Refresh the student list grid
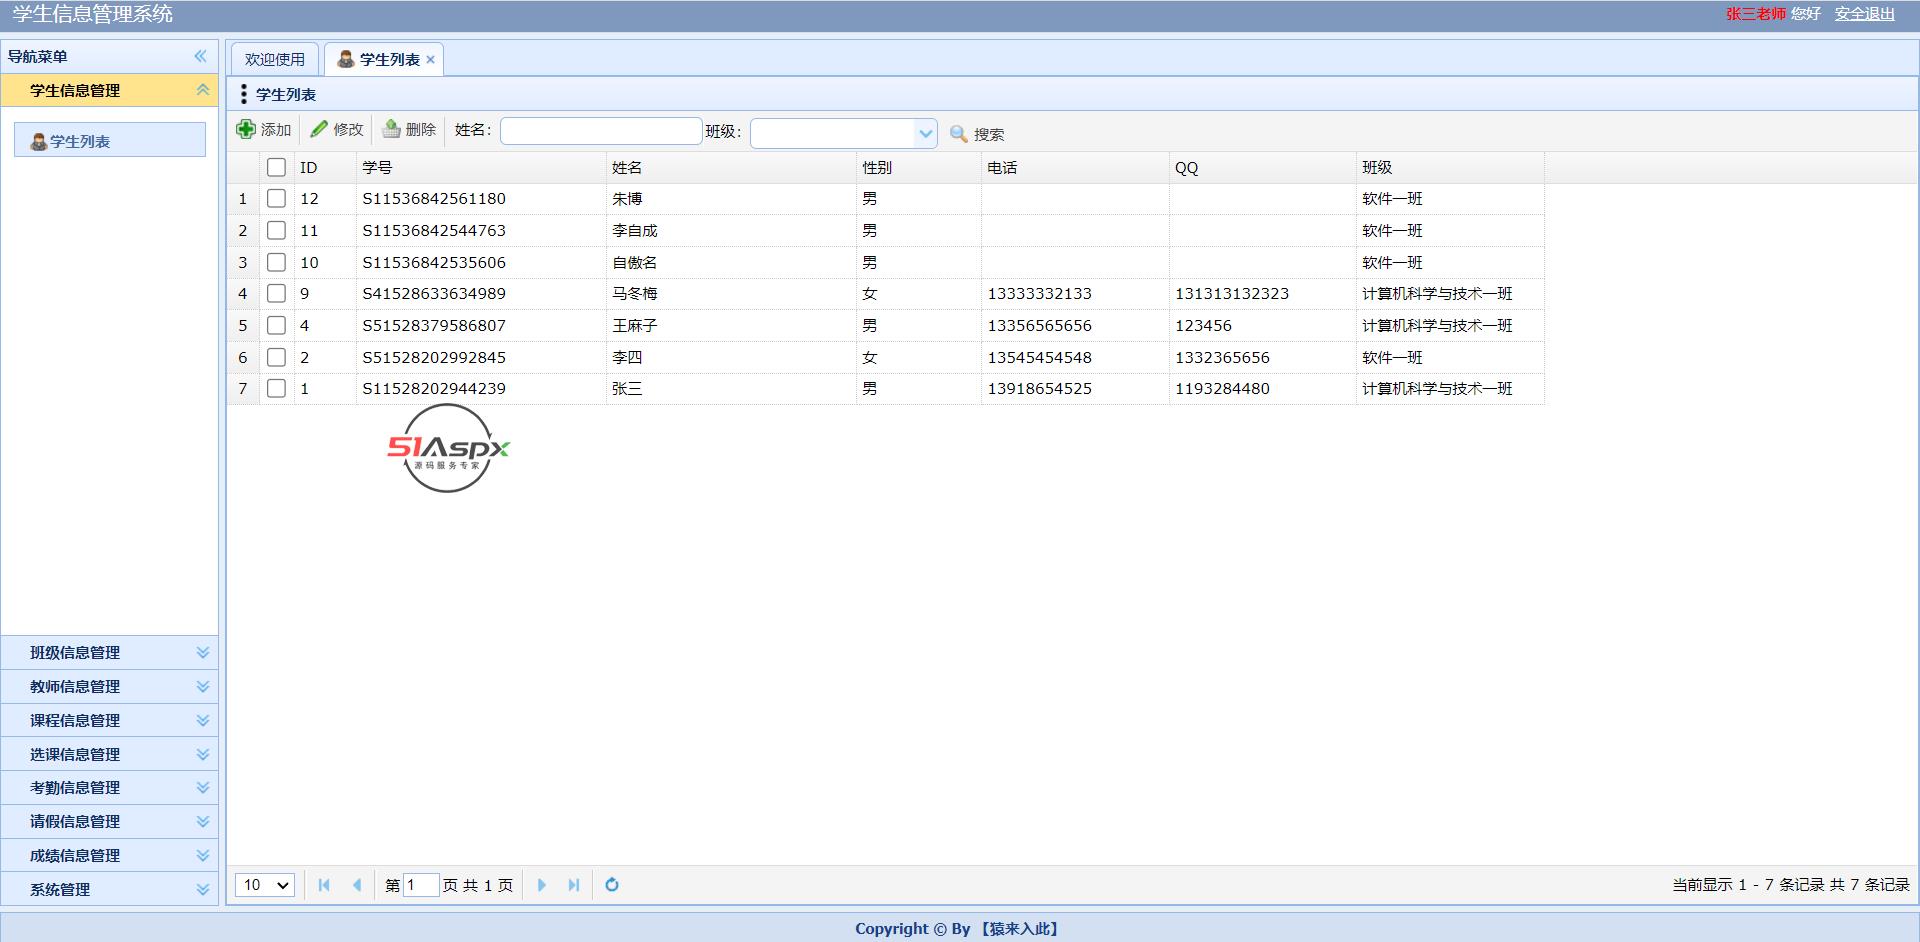 pyautogui.click(x=612, y=885)
